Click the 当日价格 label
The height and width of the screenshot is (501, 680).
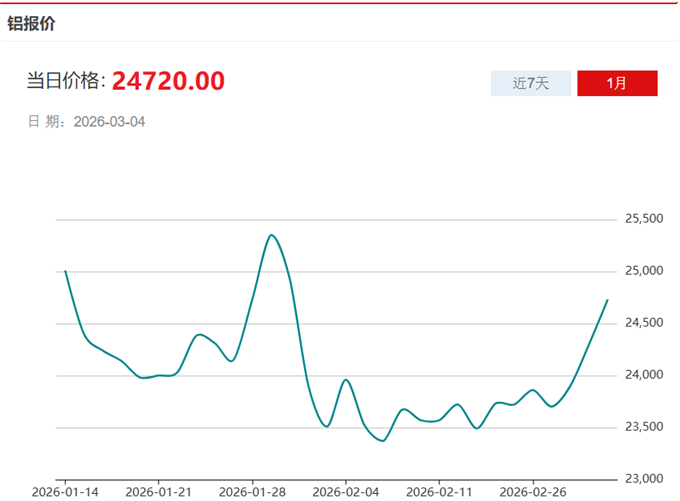coord(65,82)
